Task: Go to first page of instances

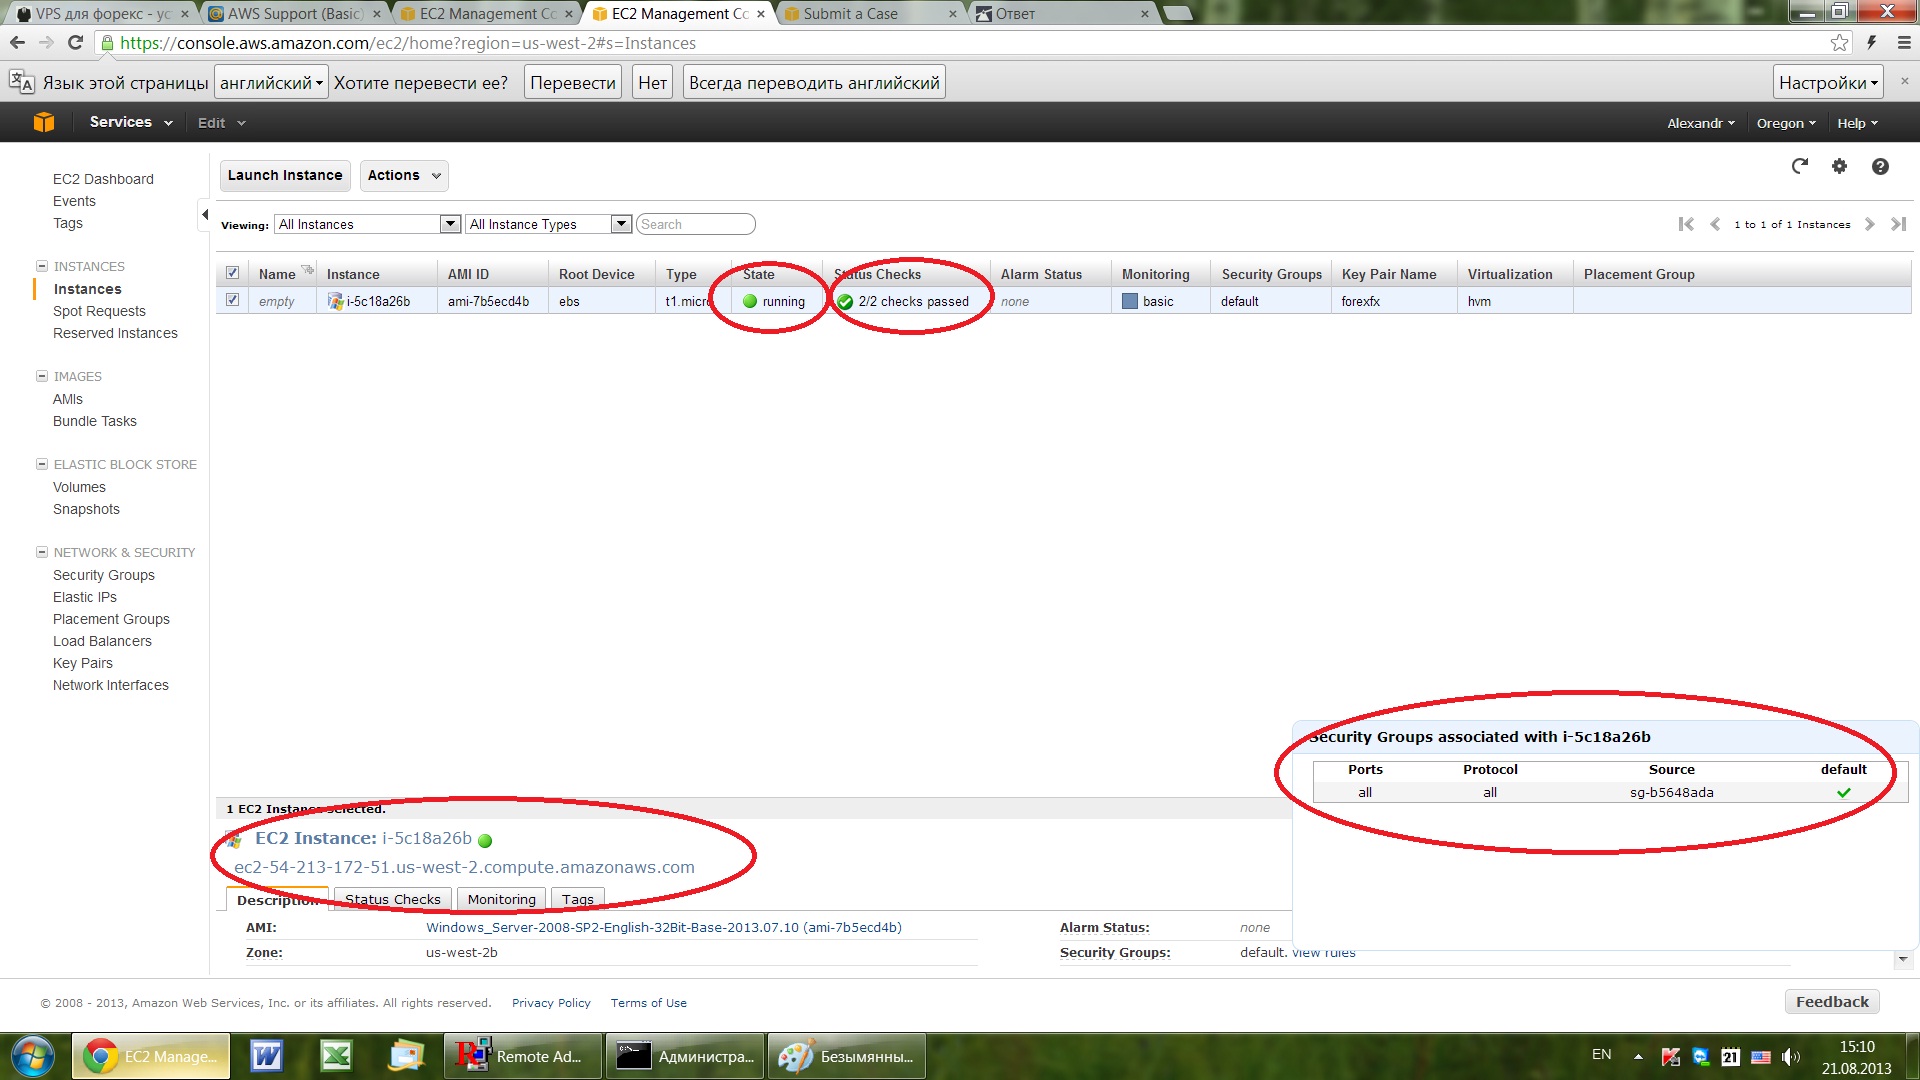Action: tap(1686, 224)
